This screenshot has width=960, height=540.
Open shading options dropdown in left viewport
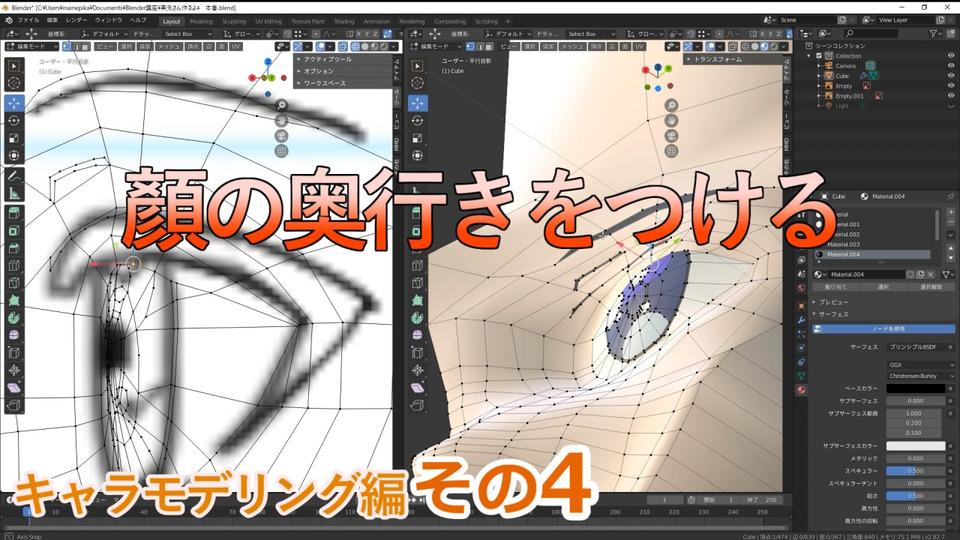tap(396, 47)
